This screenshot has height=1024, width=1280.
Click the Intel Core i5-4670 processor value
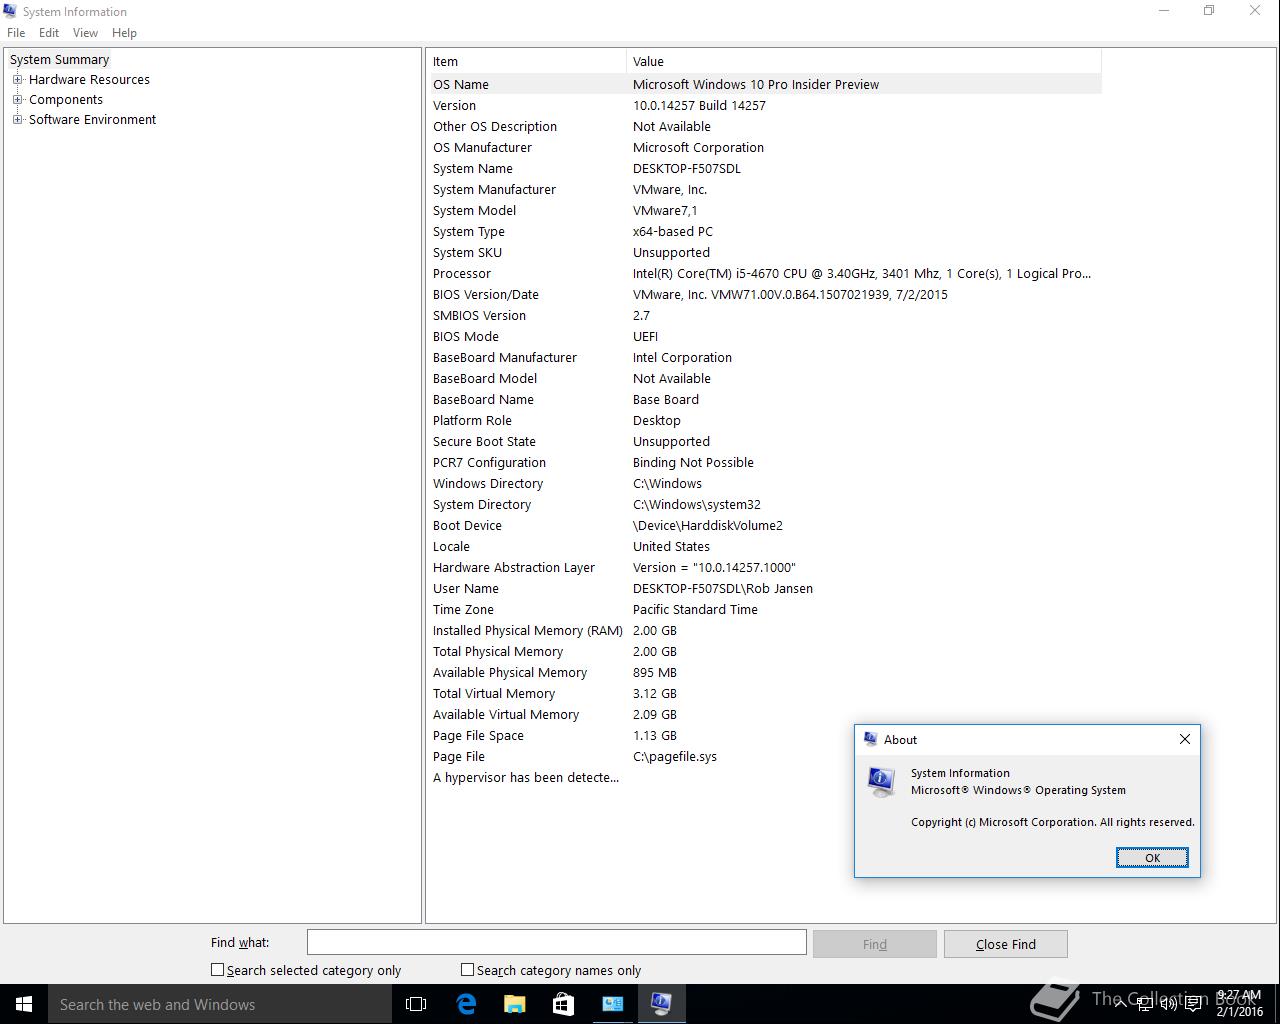862,273
